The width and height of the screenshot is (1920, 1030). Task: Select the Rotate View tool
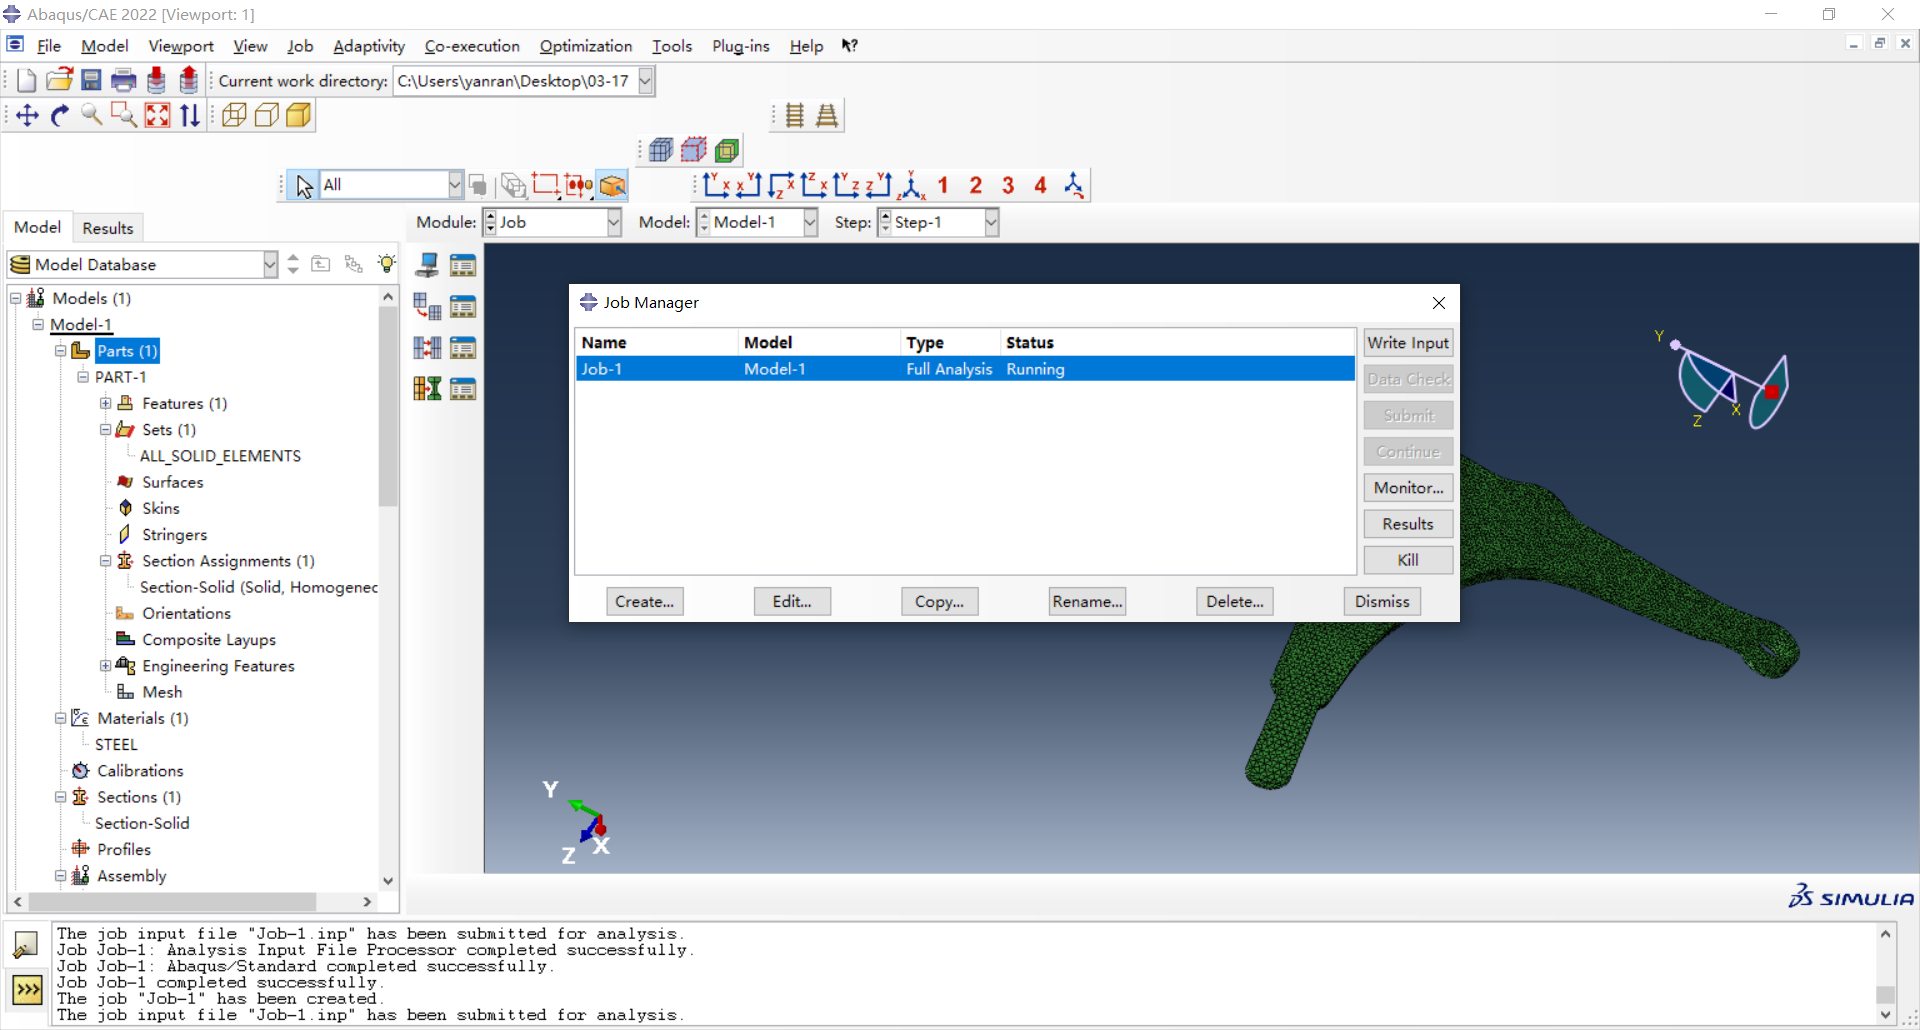pos(60,116)
